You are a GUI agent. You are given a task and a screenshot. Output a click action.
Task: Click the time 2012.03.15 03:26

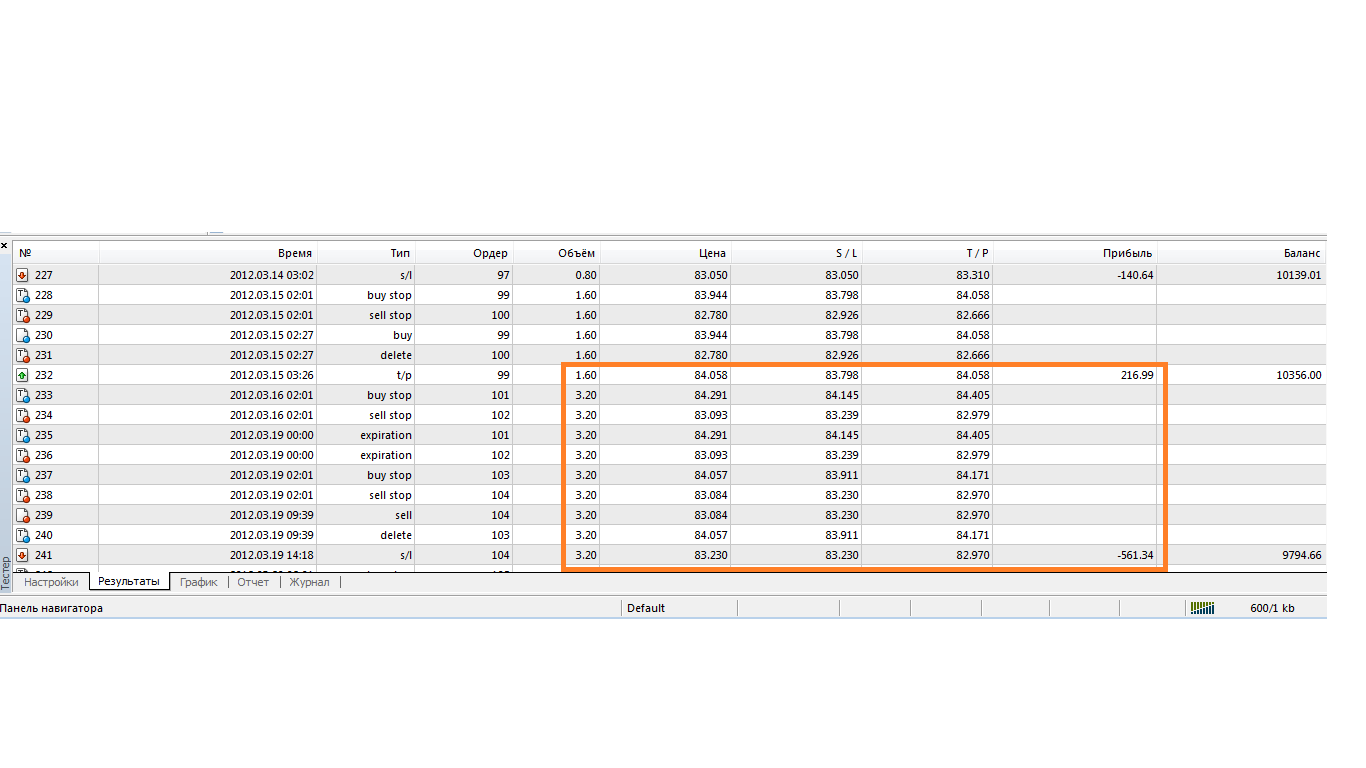pyautogui.click(x=272, y=375)
